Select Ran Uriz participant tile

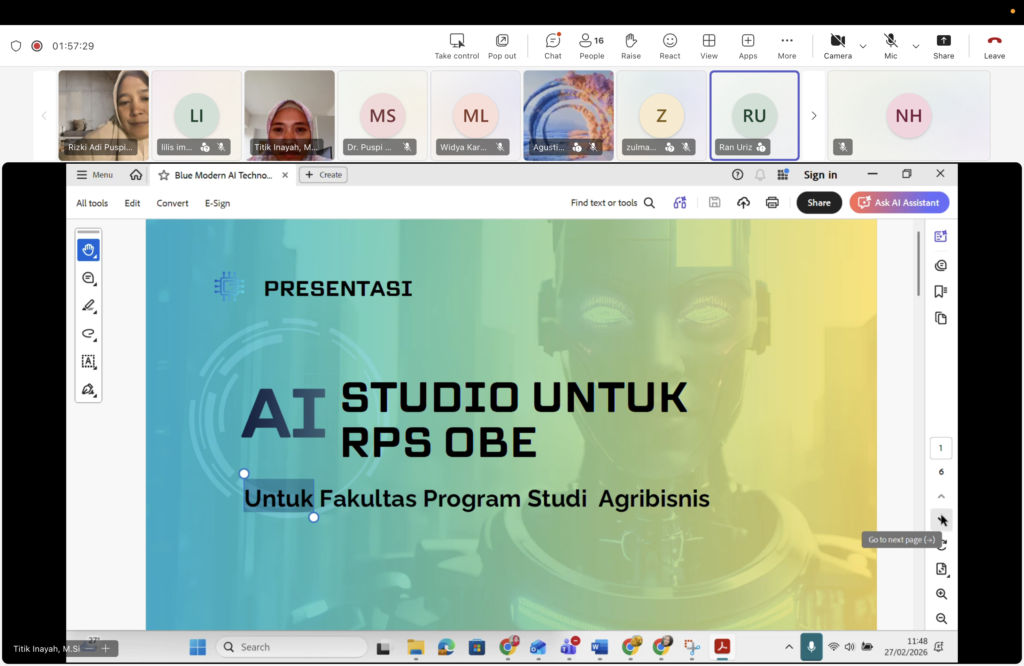[x=754, y=115]
